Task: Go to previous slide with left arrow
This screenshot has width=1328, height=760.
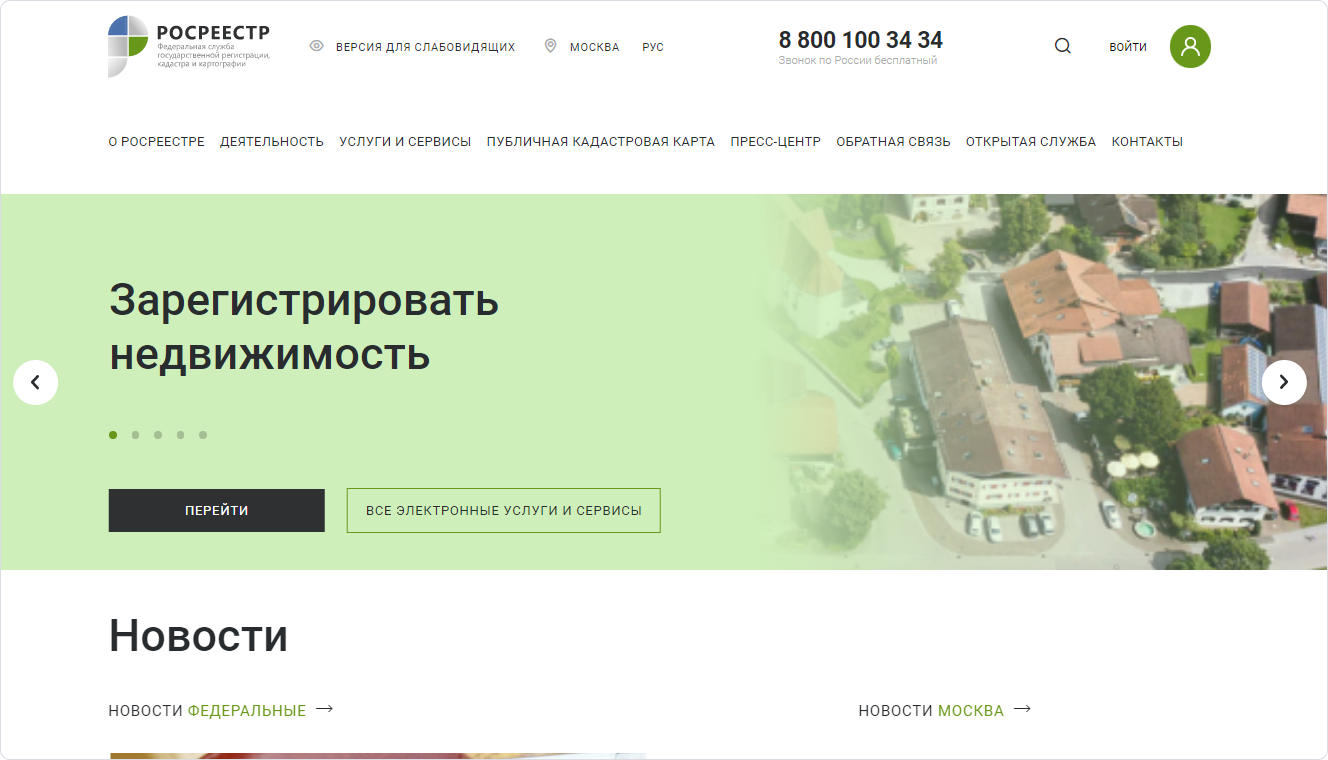Action: 36,382
